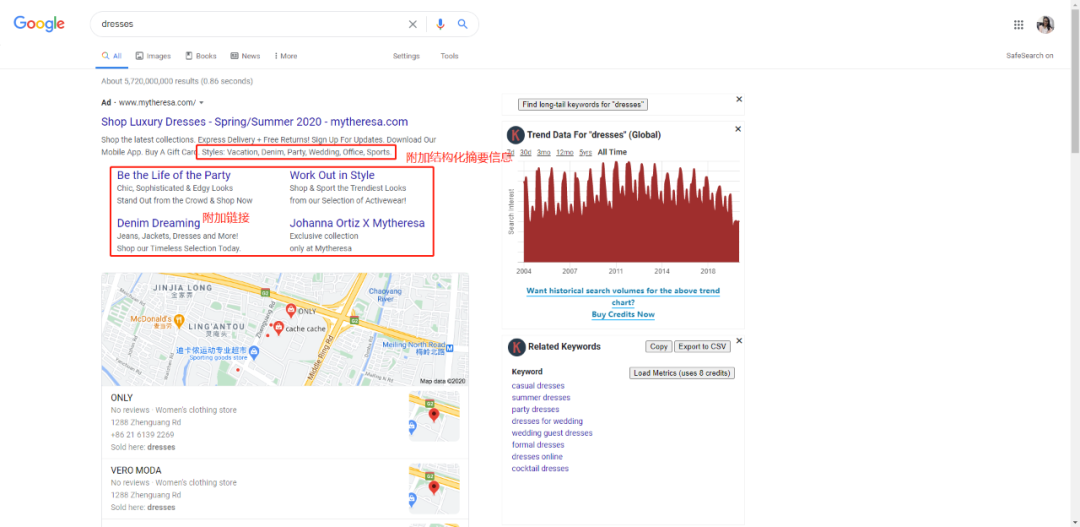Open Work Out in Style sitelink
This screenshot has width=1080, height=527.
click(332, 176)
